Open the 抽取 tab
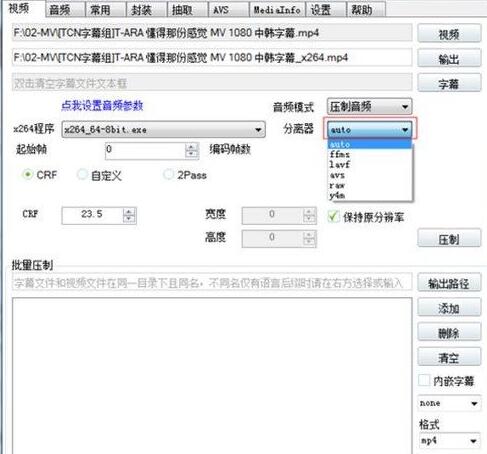This screenshot has width=487, height=454. click(x=187, y=10)
